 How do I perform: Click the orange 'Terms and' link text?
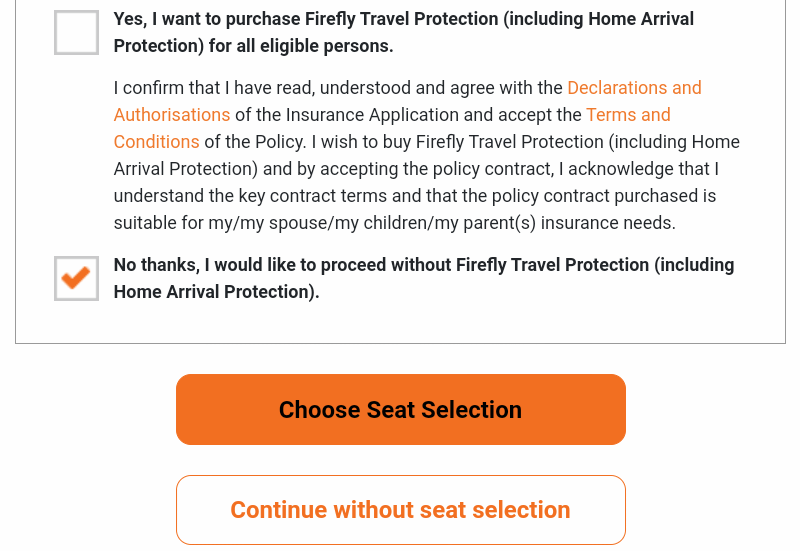[x=629, y=115]
